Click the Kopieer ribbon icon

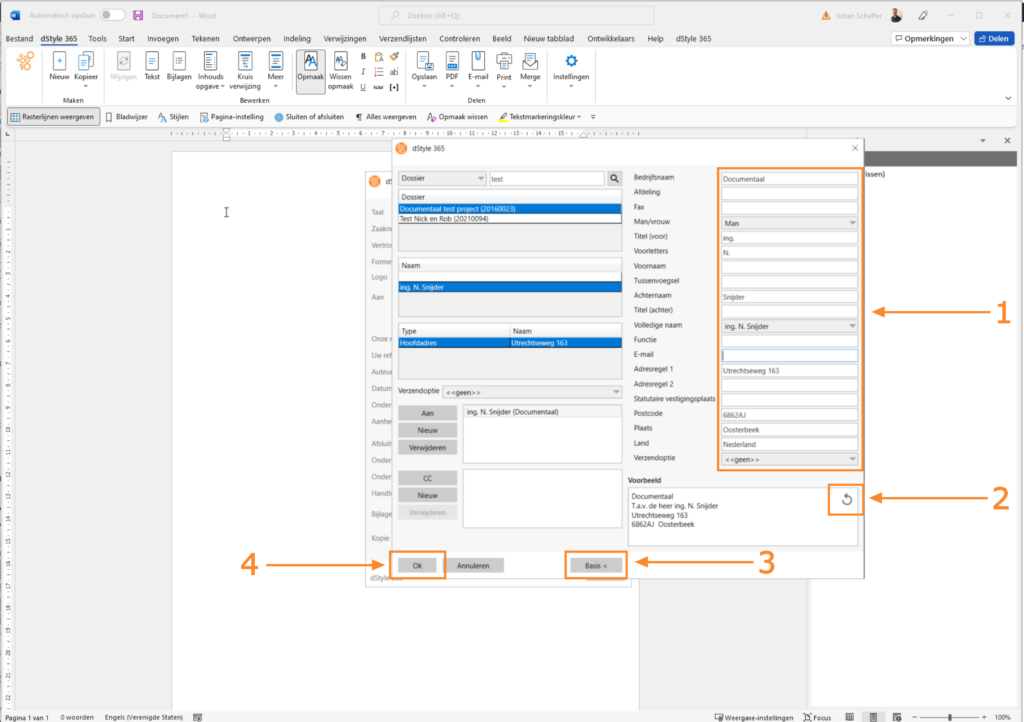[86, 68]
